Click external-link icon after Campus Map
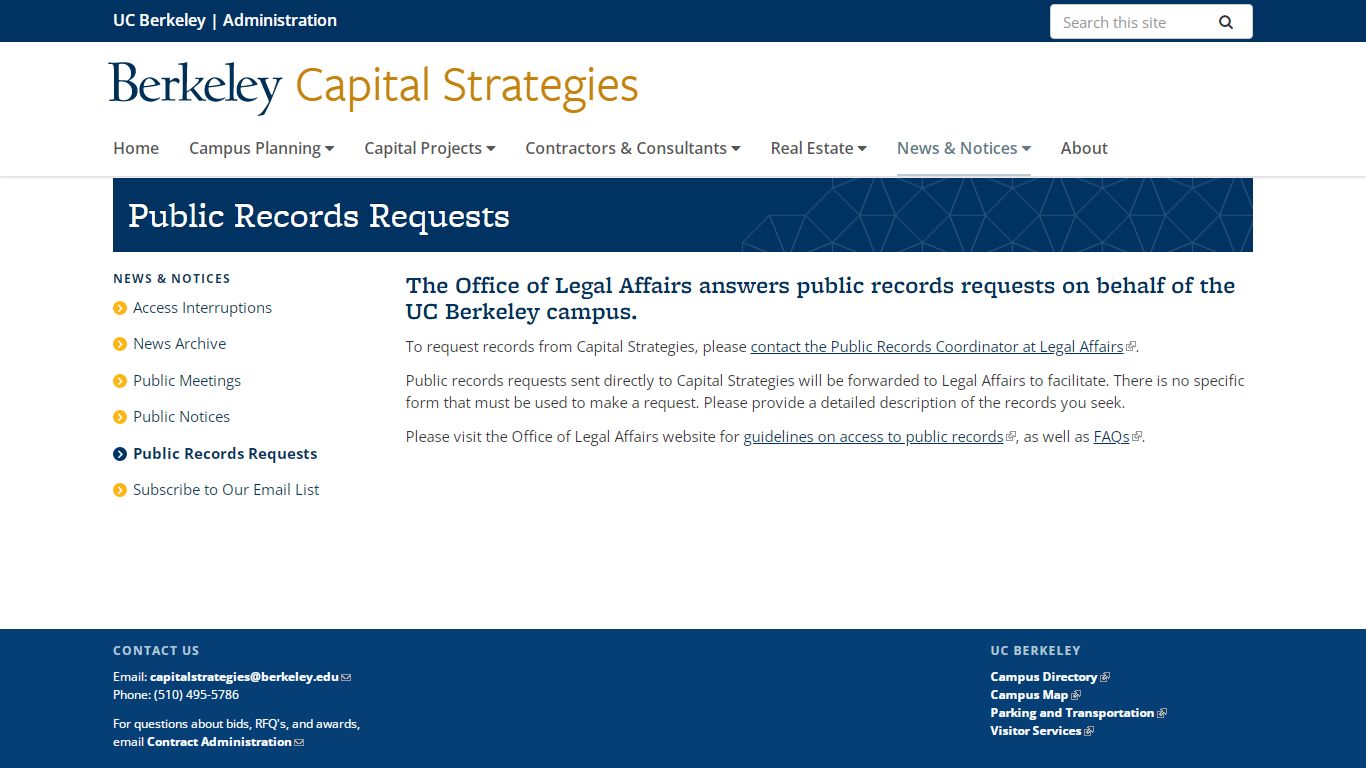The height and width of the screenshot is (768, 1366). (x=1076, y=695)
